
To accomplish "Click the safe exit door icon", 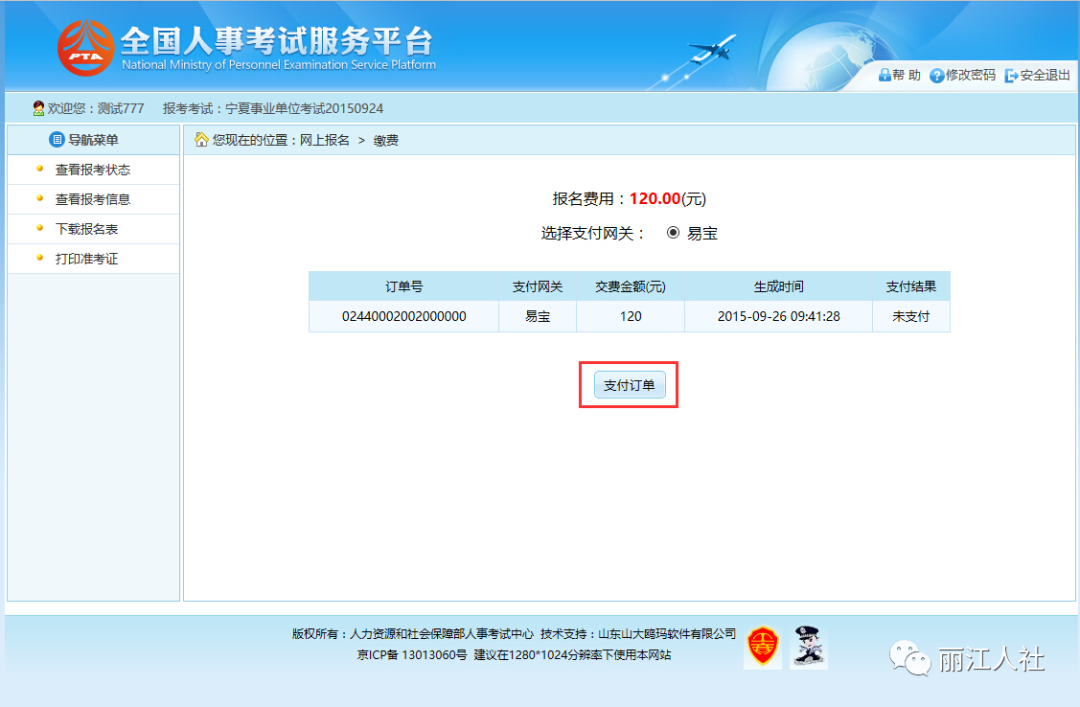I will point(1011,76).
